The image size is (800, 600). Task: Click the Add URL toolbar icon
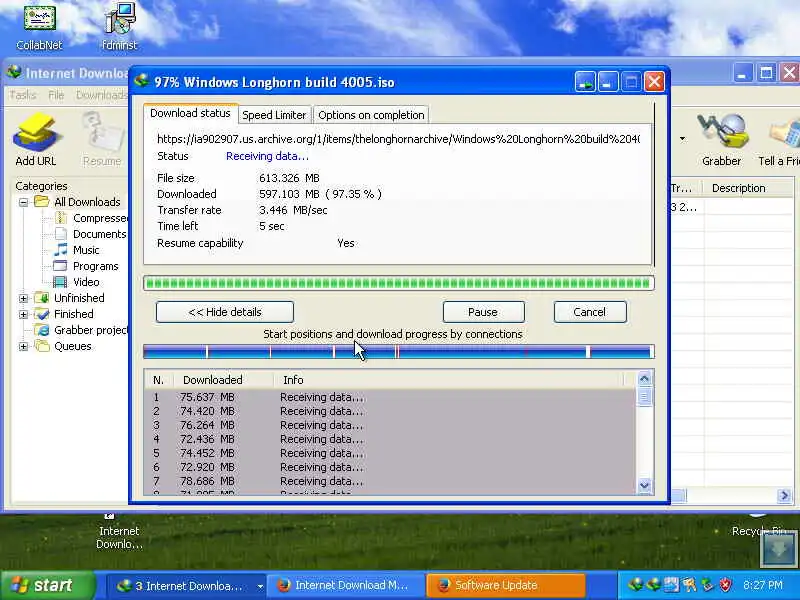36,139
